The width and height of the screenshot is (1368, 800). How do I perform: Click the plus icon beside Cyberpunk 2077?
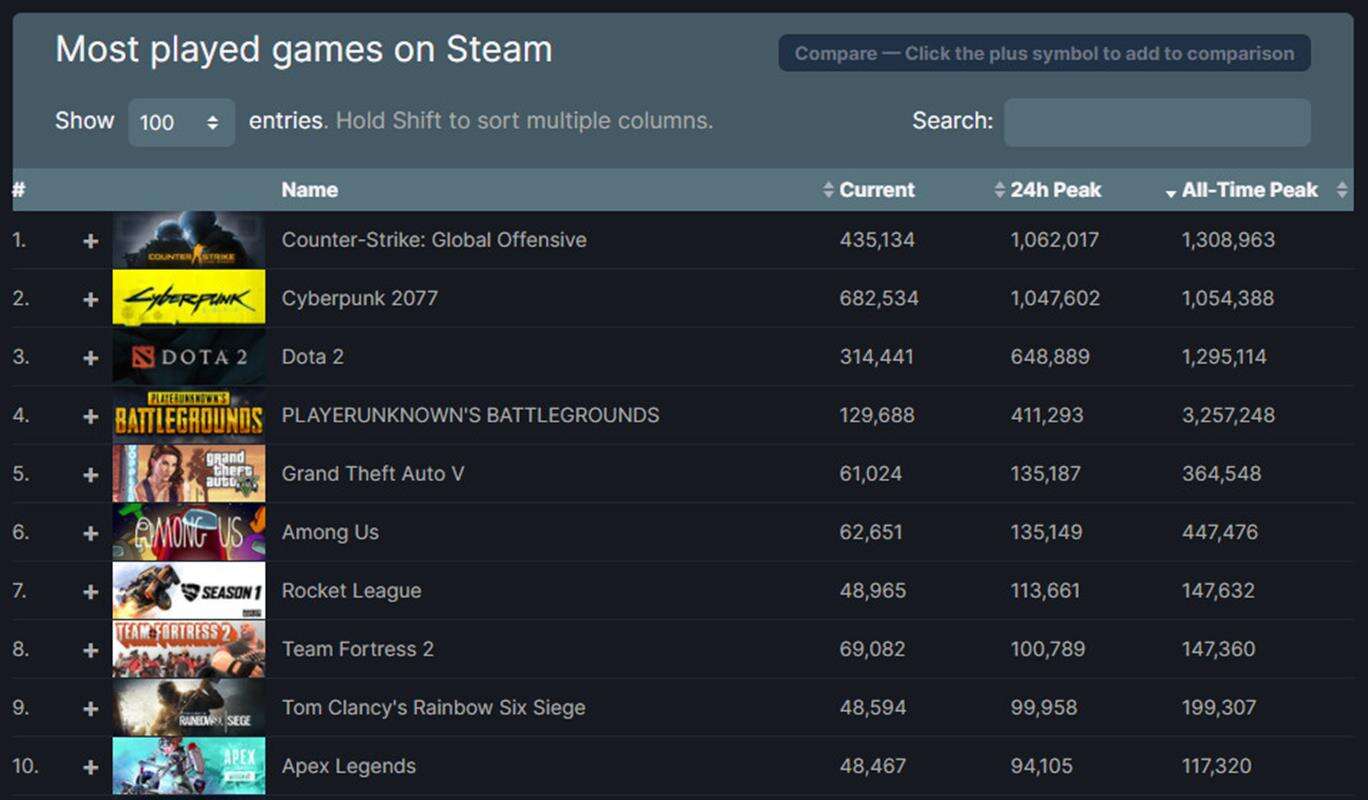[90, 299]
